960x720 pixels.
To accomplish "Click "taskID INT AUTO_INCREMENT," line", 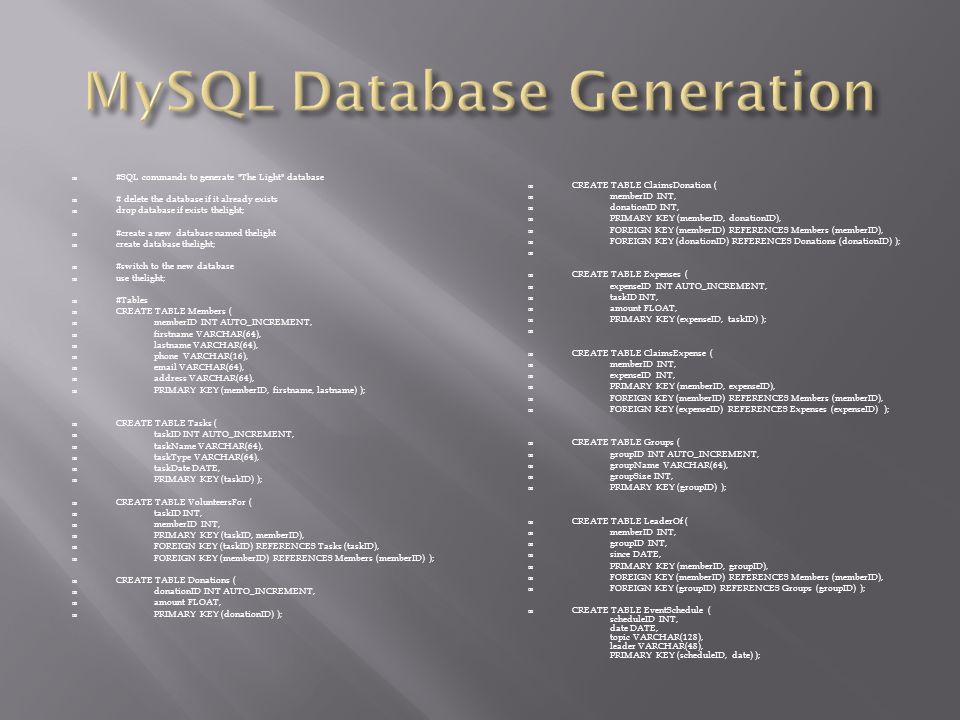I will pyautogui.click(x=224, y=434).
